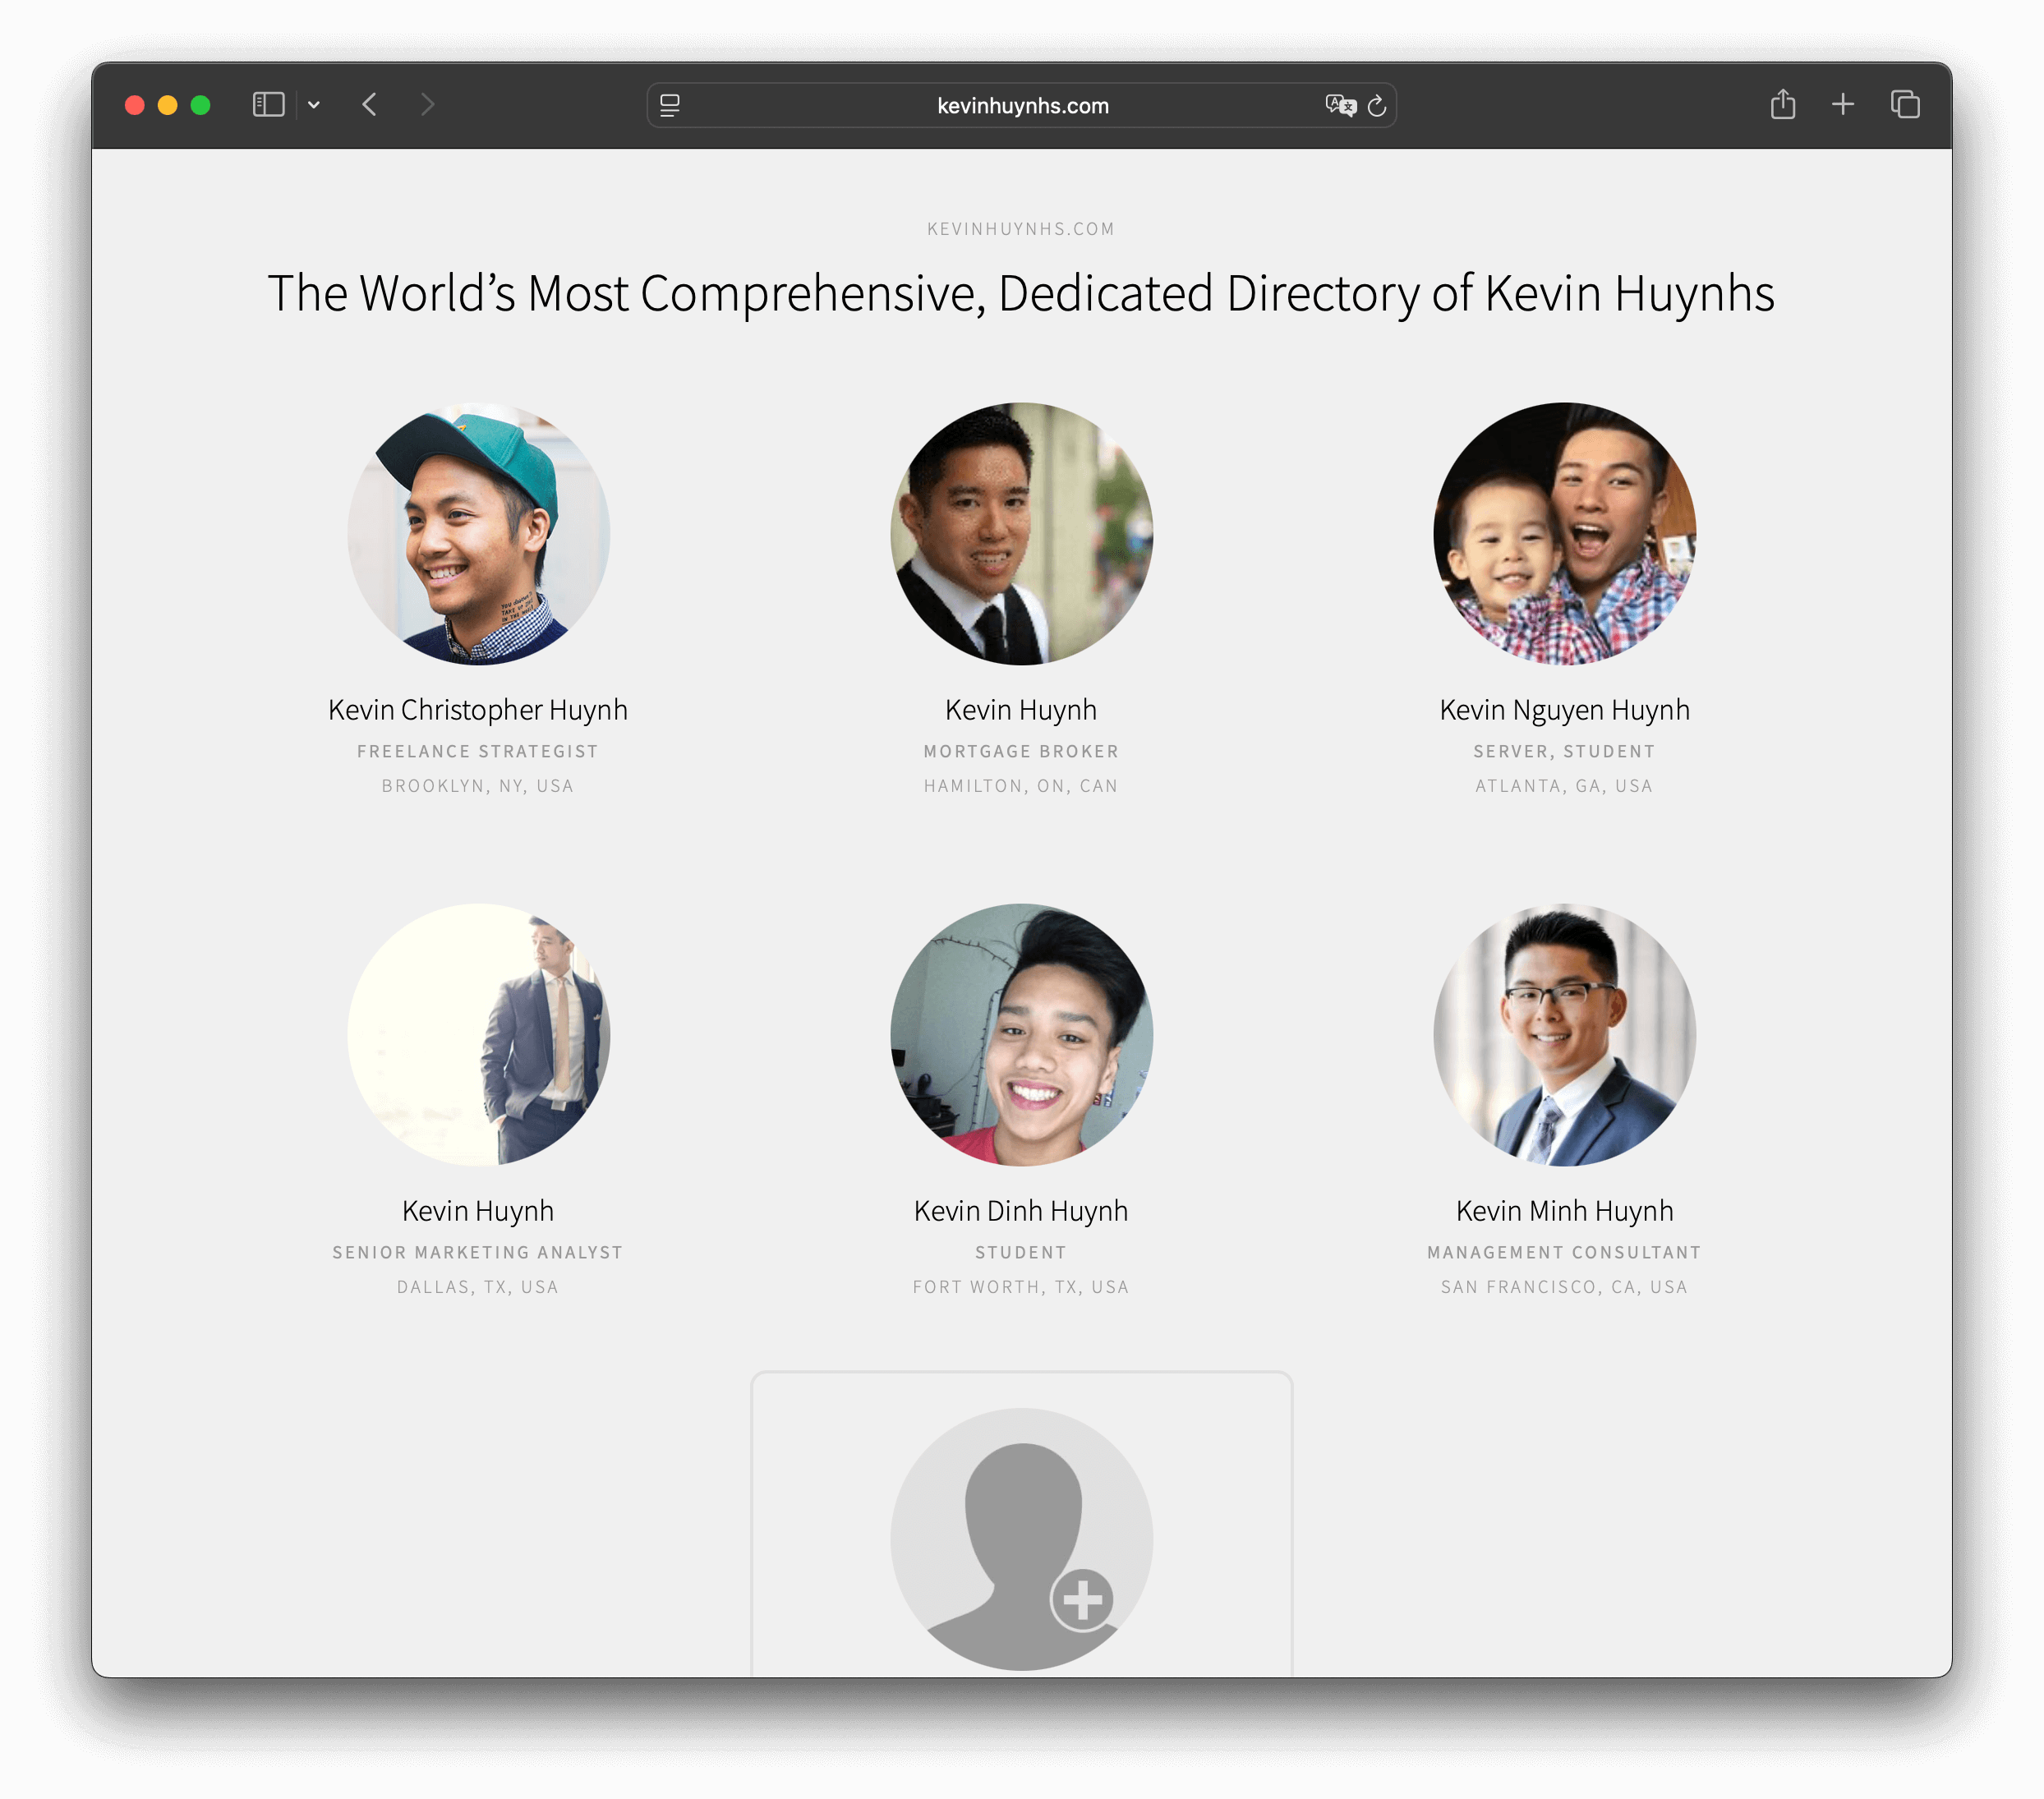The image size is (2044, 1799).
Task: Expand the sidebar tab group dropdown chevron
Action: pos(314,105)
